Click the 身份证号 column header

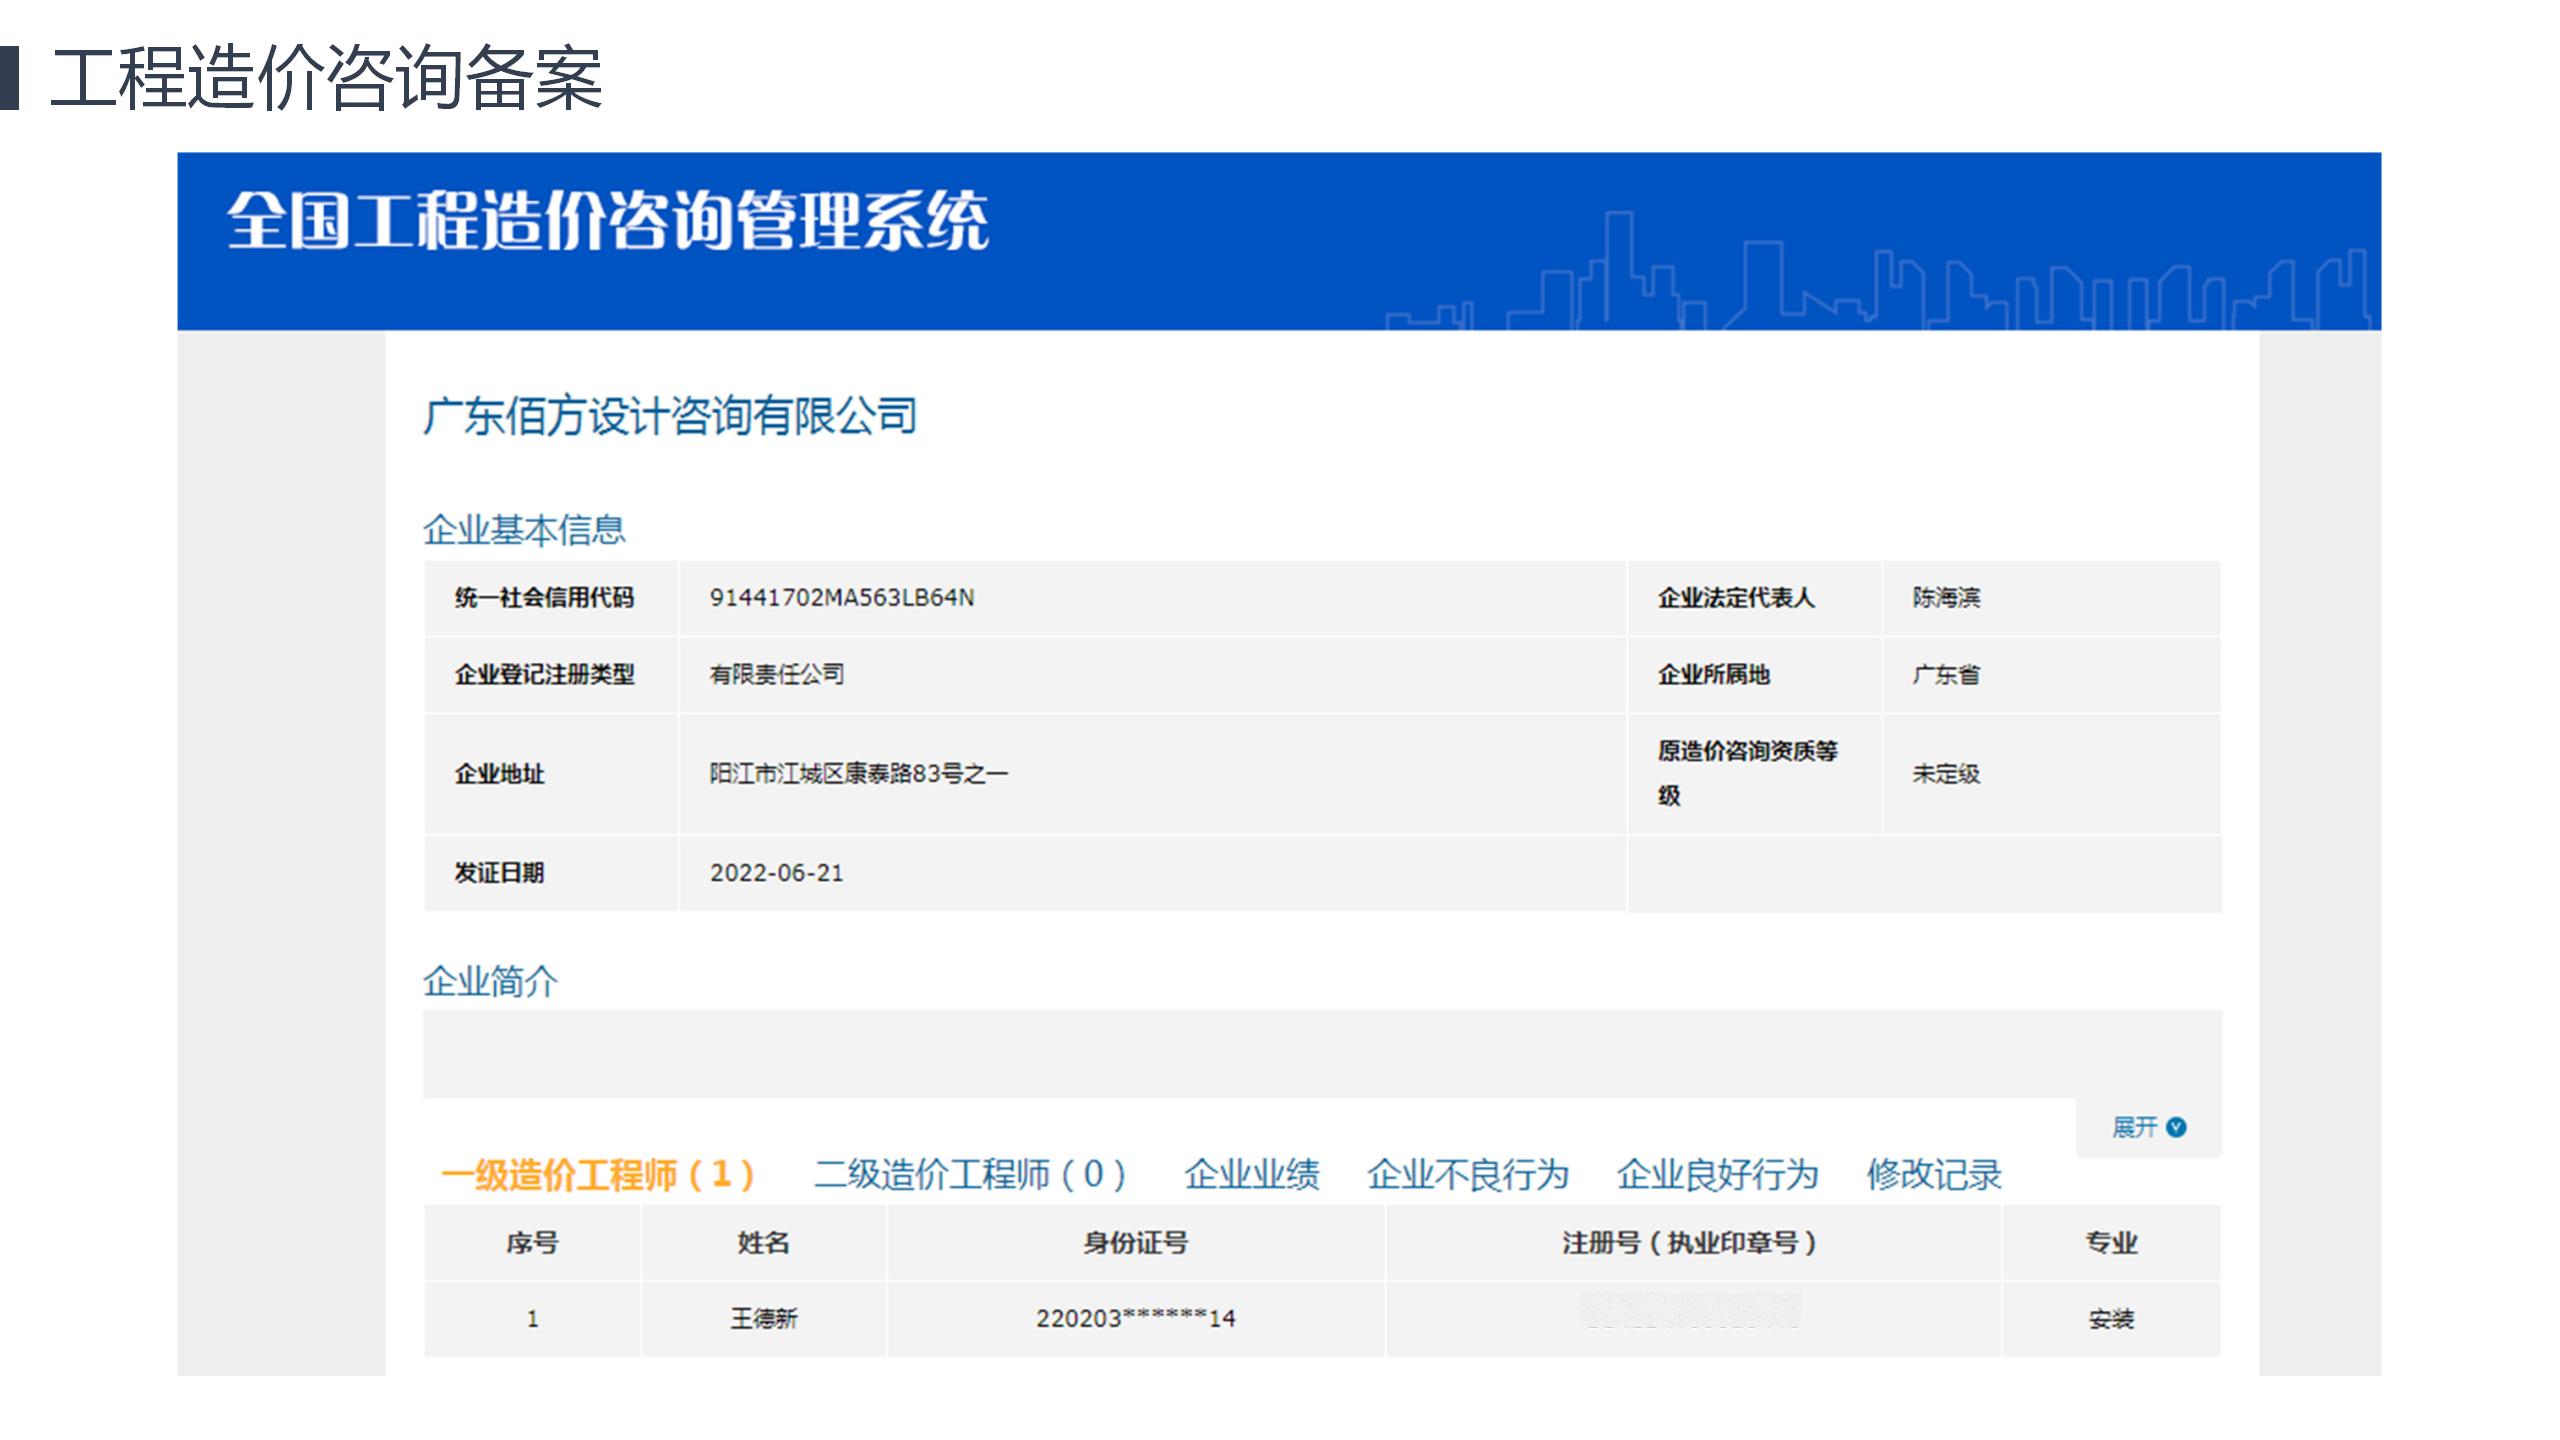[1136, 1243]
